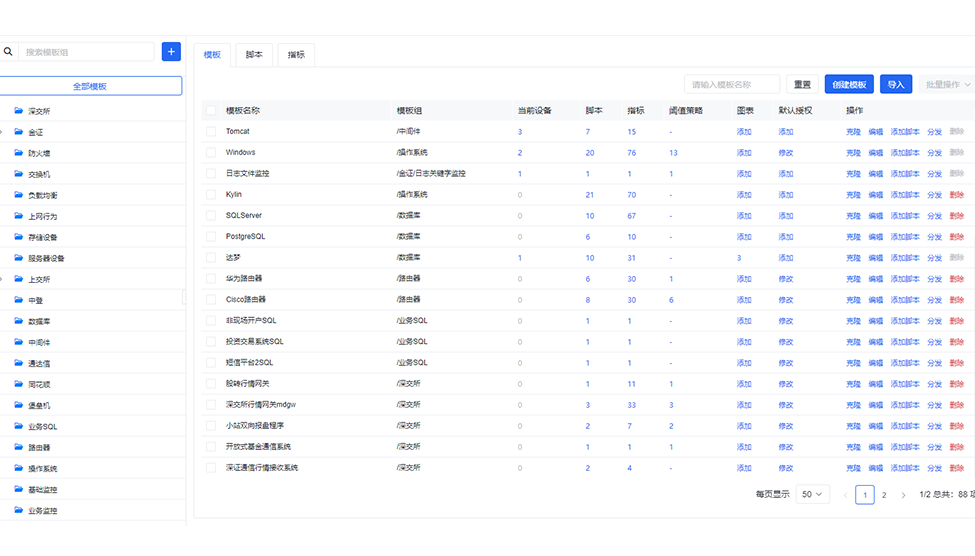
Task: Click 修改 authorization in the Windows row
Action: (x=785, y=153)
